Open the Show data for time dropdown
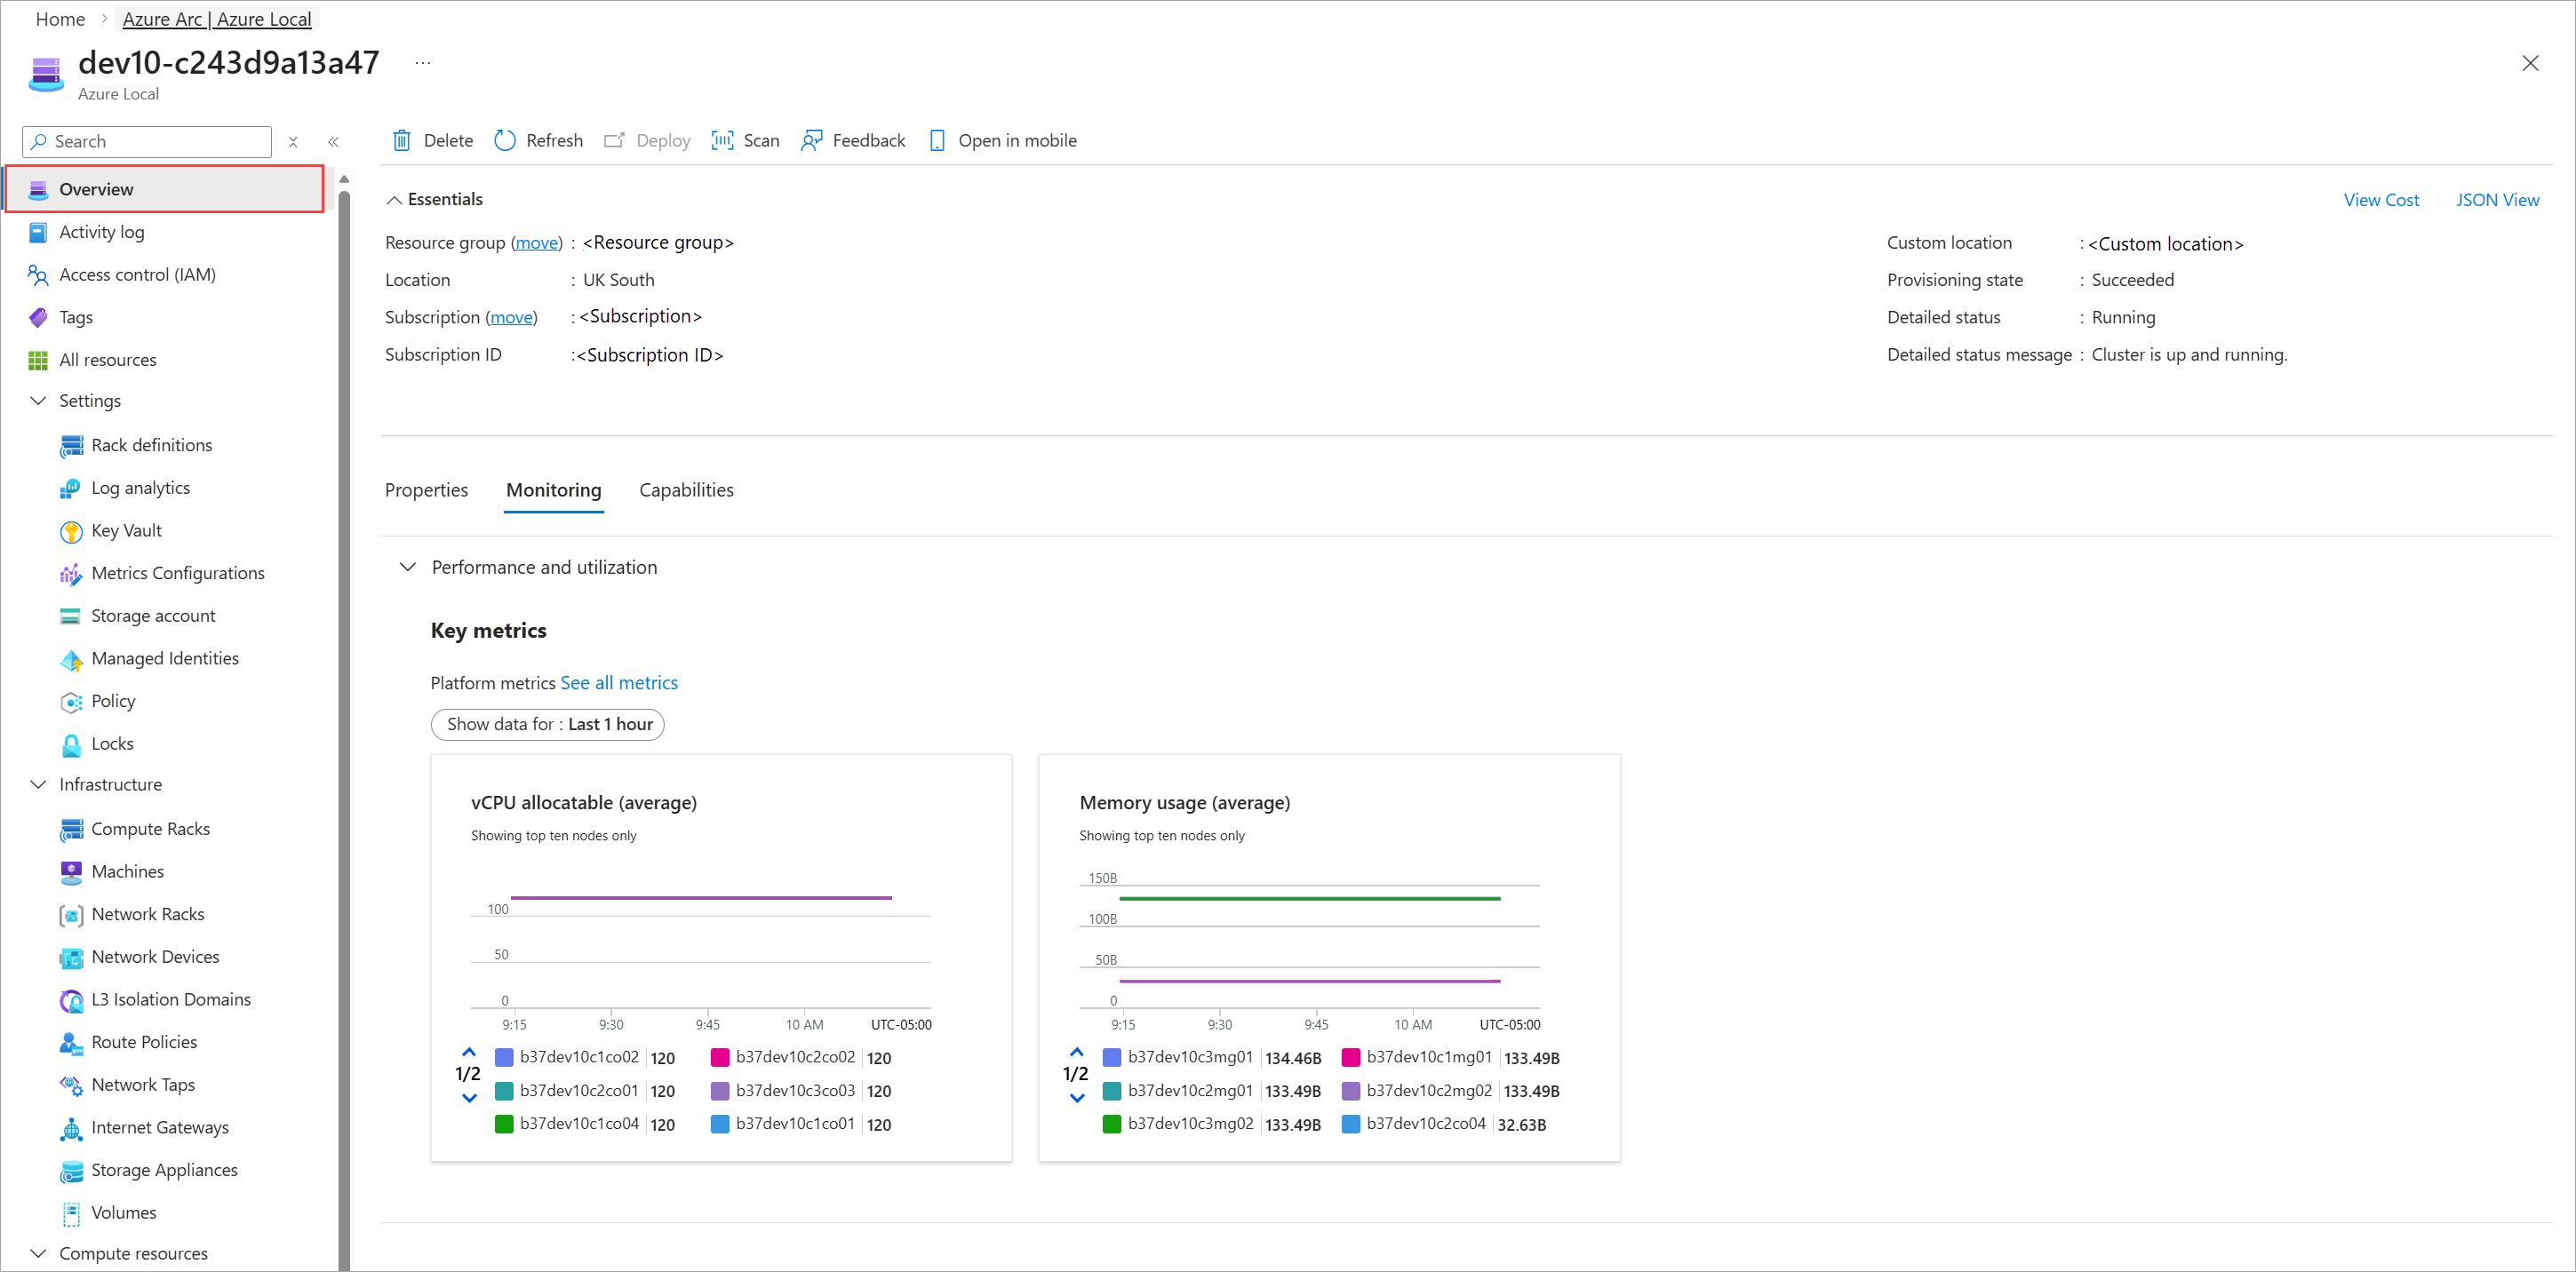The height and width of the screenshot is (1272, 2576). pyautogui.click(x=547, y=724)
